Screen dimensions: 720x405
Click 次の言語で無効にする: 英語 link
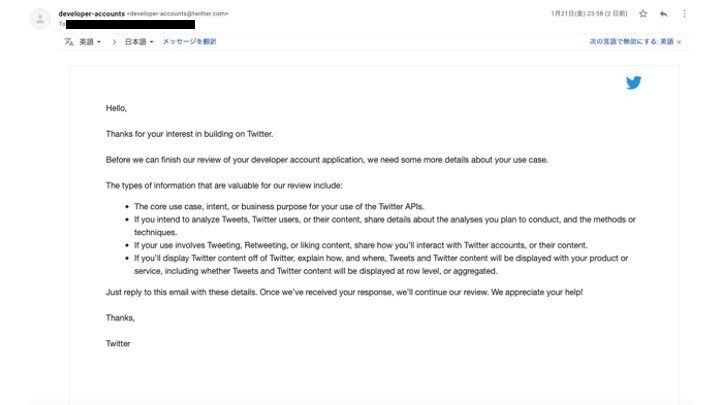[x=631, y=41]
